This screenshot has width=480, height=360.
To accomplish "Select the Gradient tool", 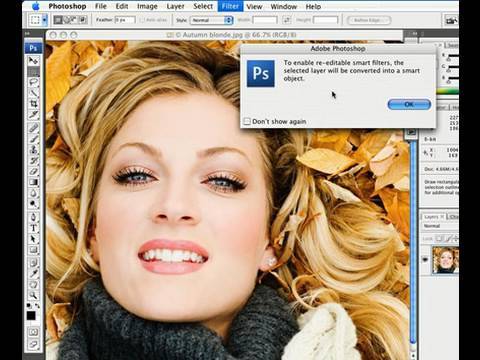I will [x=33, y=182].
